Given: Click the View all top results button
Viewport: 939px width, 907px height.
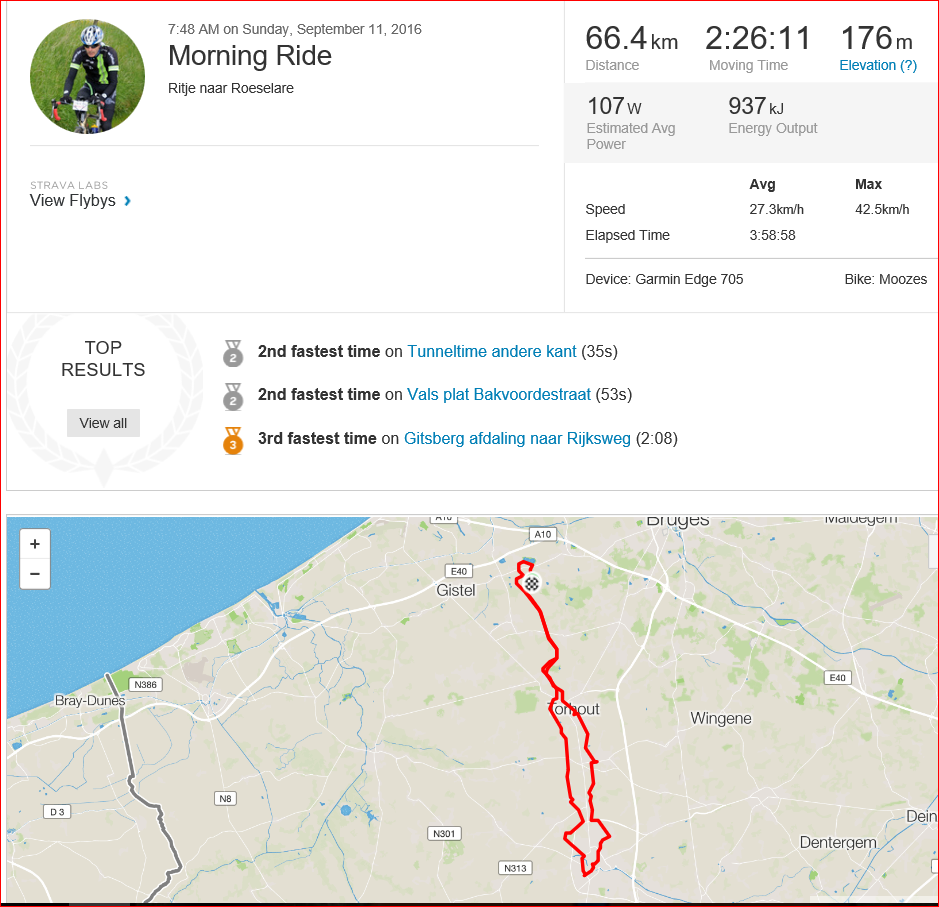Looking at the screenshot, I should 103,423.
